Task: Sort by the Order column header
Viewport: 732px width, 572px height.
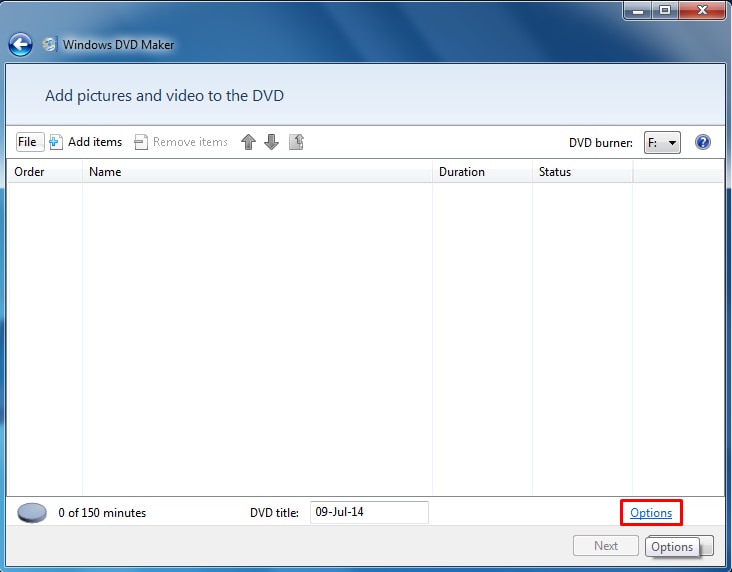Action: click(x=45, y=172)
